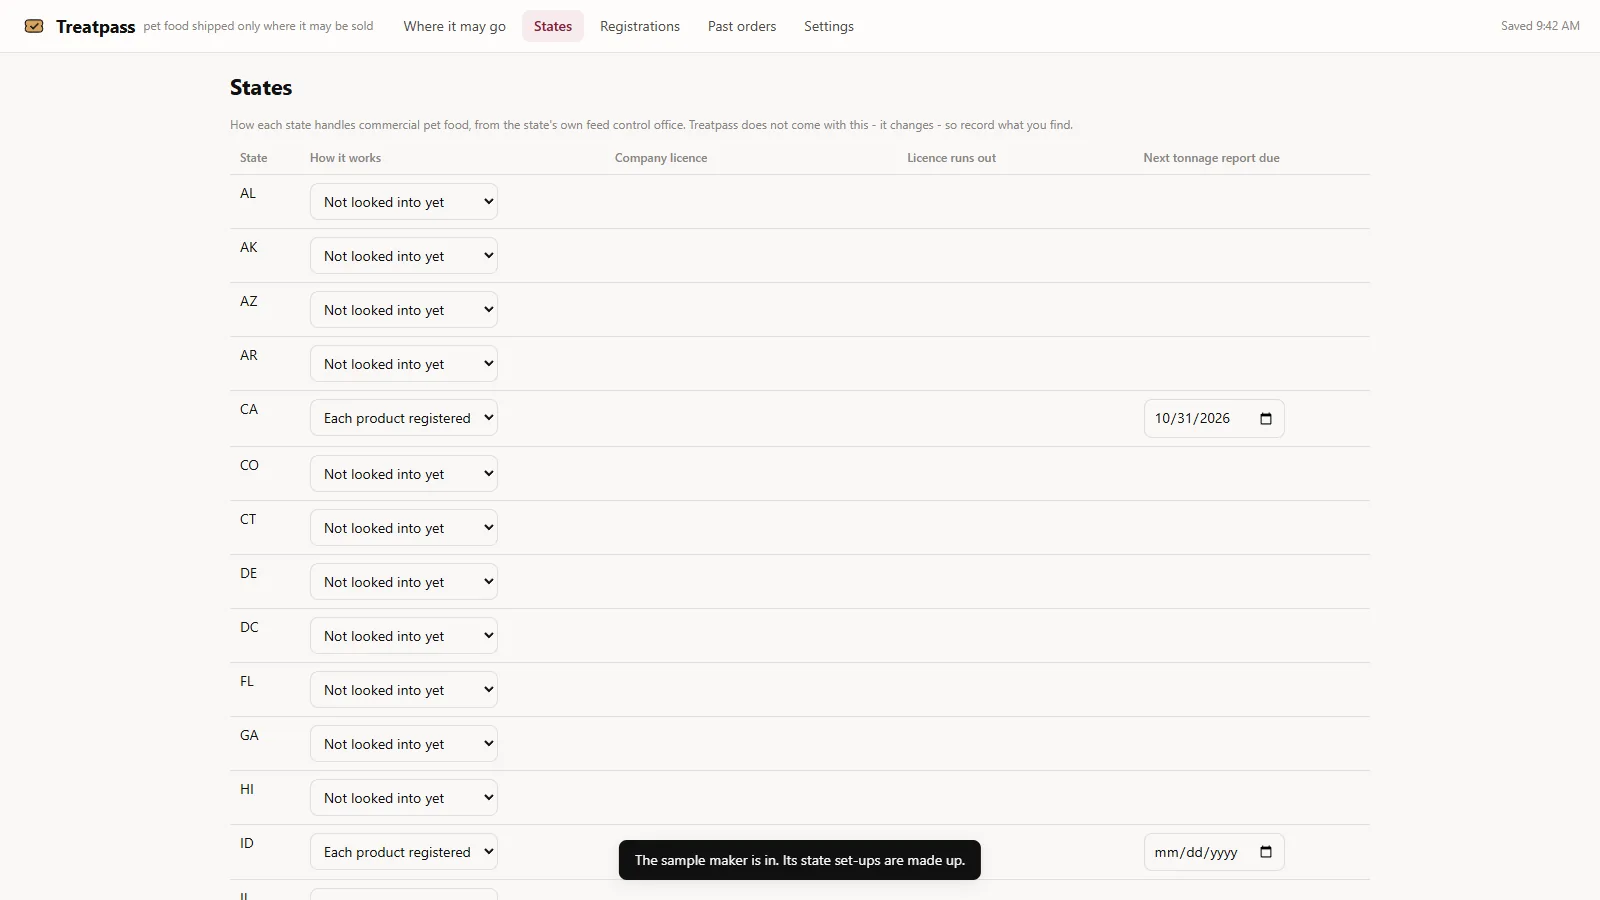This screenshot has height=900, width=1600.
Task: Click the States page heading
Action: pyautogui.click(x=261, y=88)
